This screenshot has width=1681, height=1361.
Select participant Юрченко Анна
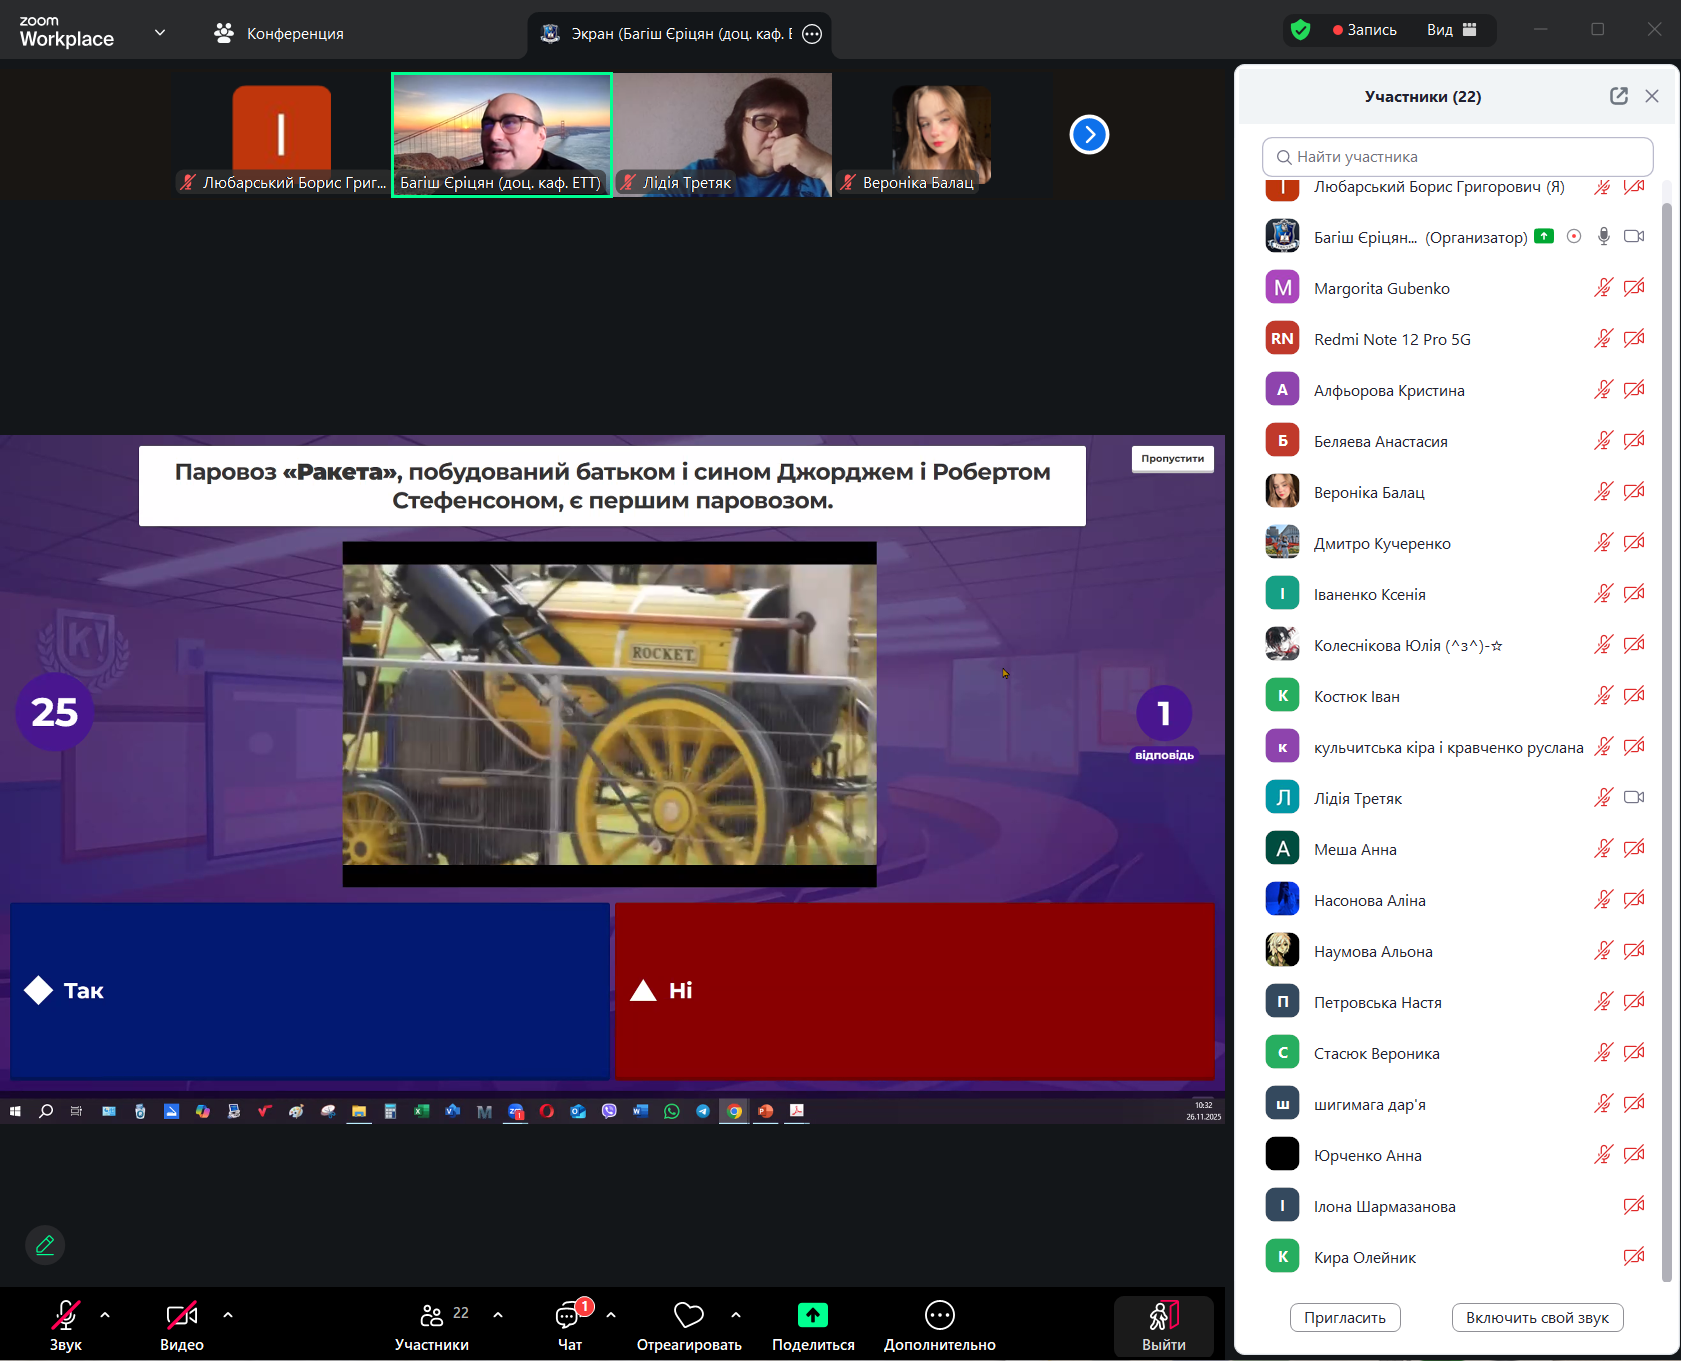click(x=1455, y=1155)
